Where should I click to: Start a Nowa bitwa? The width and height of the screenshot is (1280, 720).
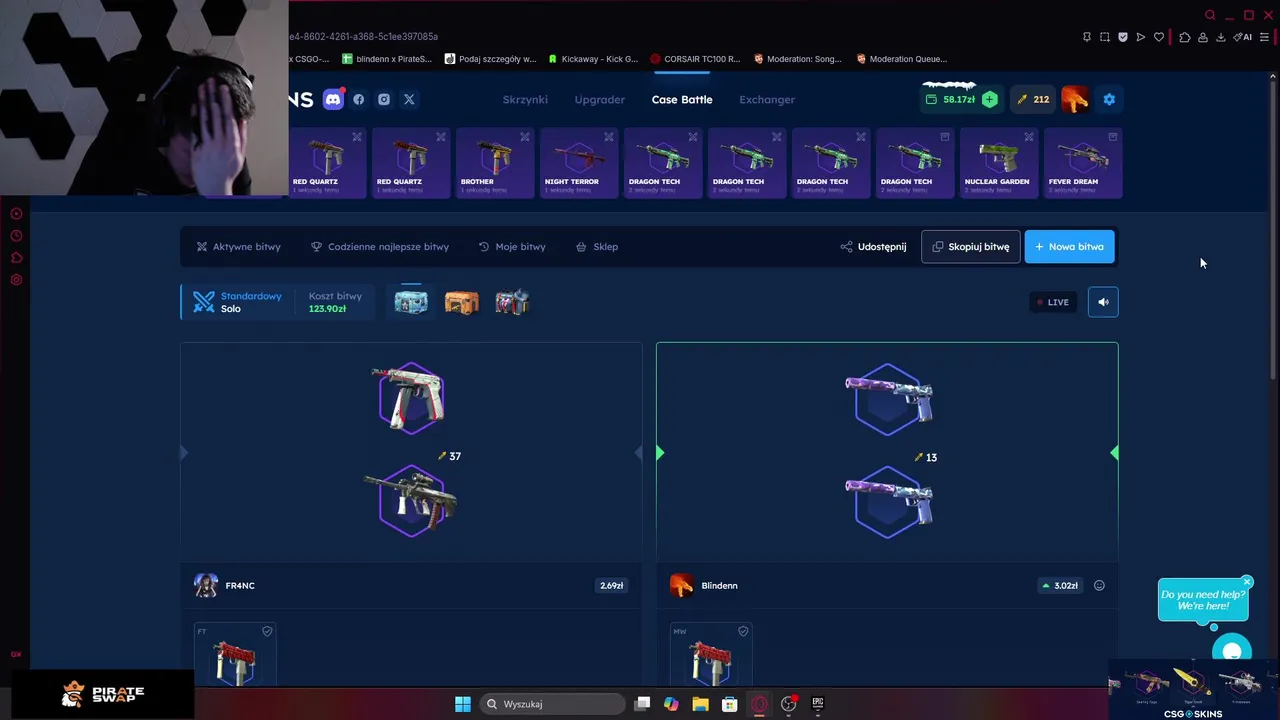point(1069,246)
